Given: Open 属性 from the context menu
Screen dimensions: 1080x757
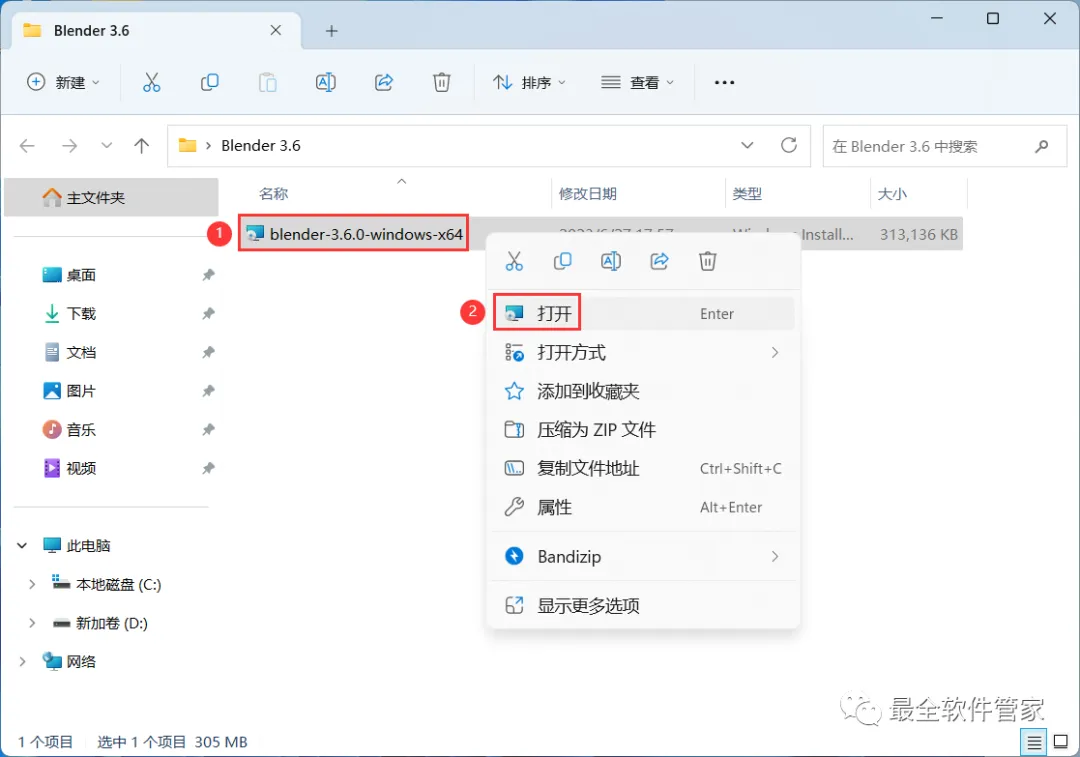Looking at the screenshot, I should [644, 507].
